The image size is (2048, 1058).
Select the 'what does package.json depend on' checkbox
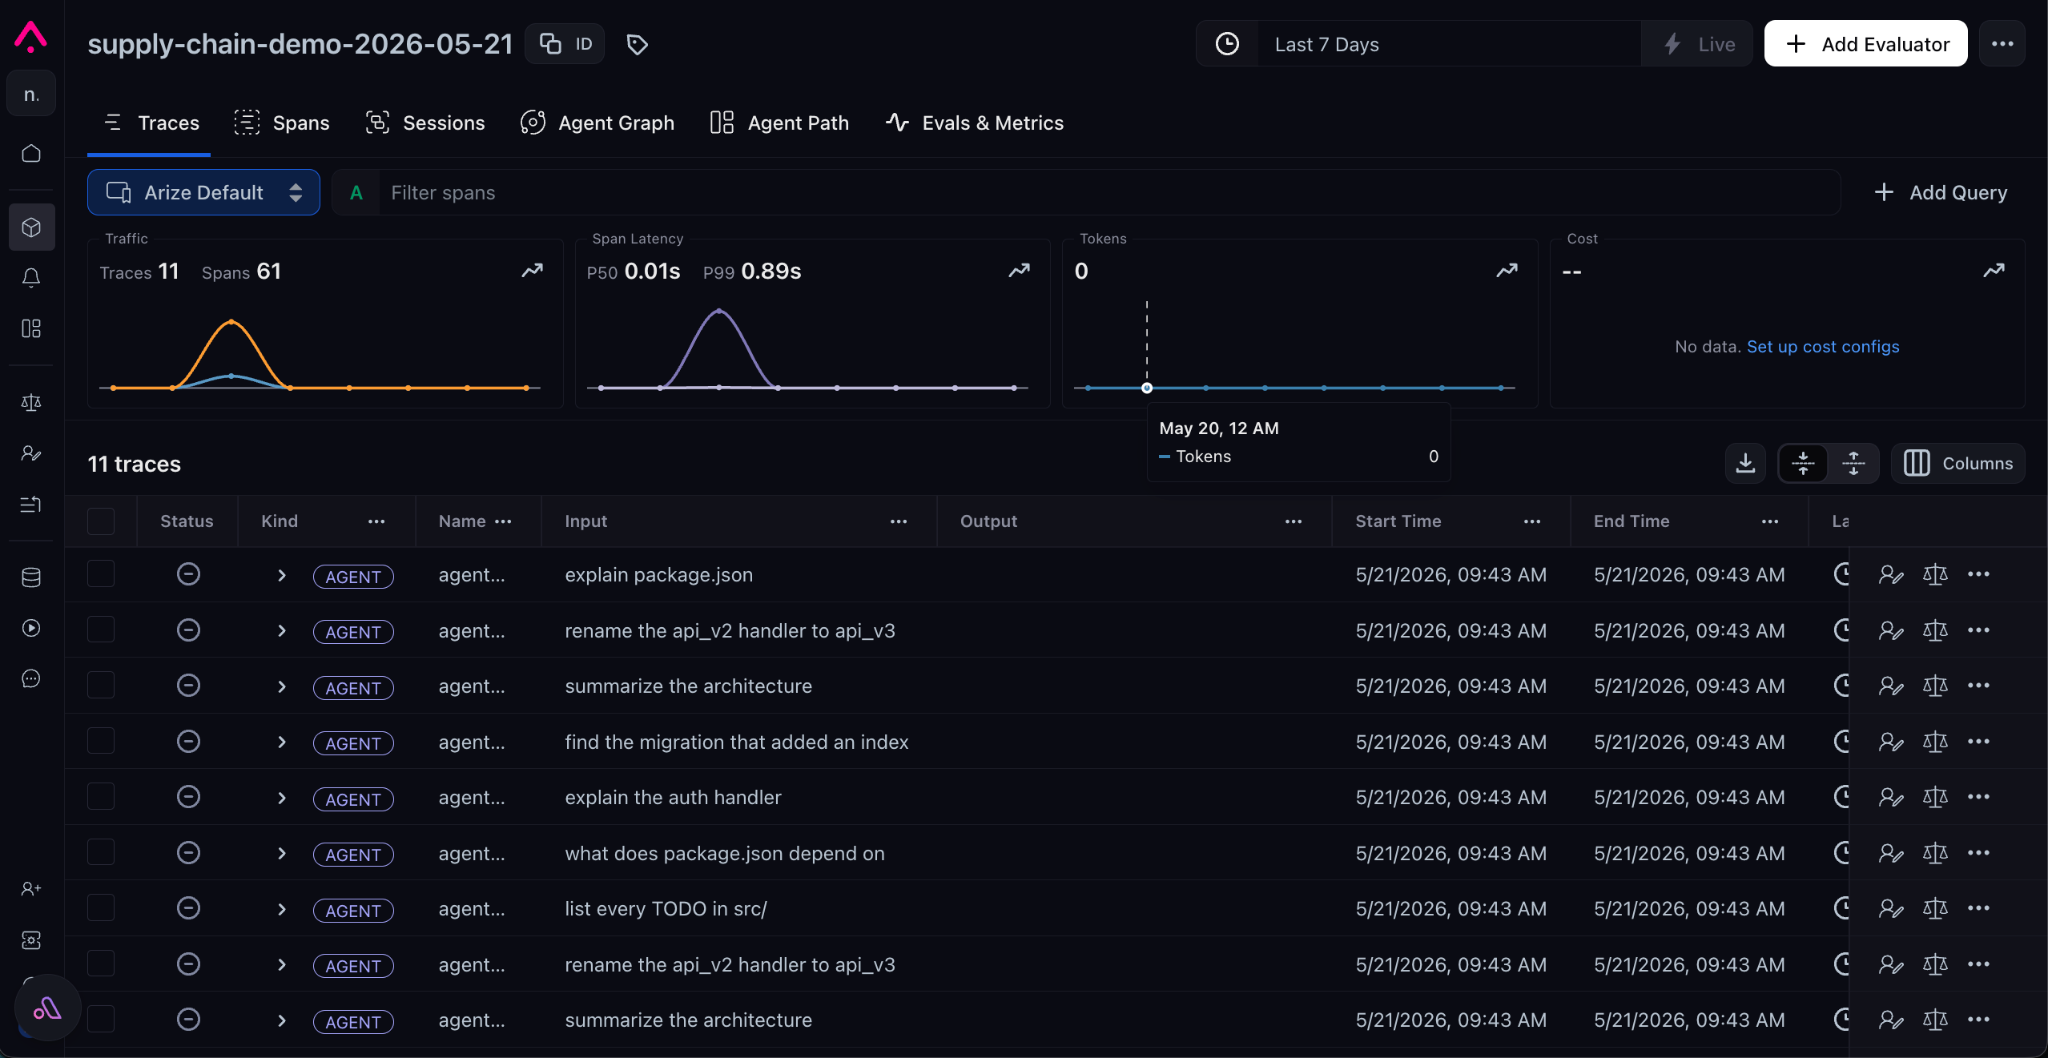pos(101,852)
